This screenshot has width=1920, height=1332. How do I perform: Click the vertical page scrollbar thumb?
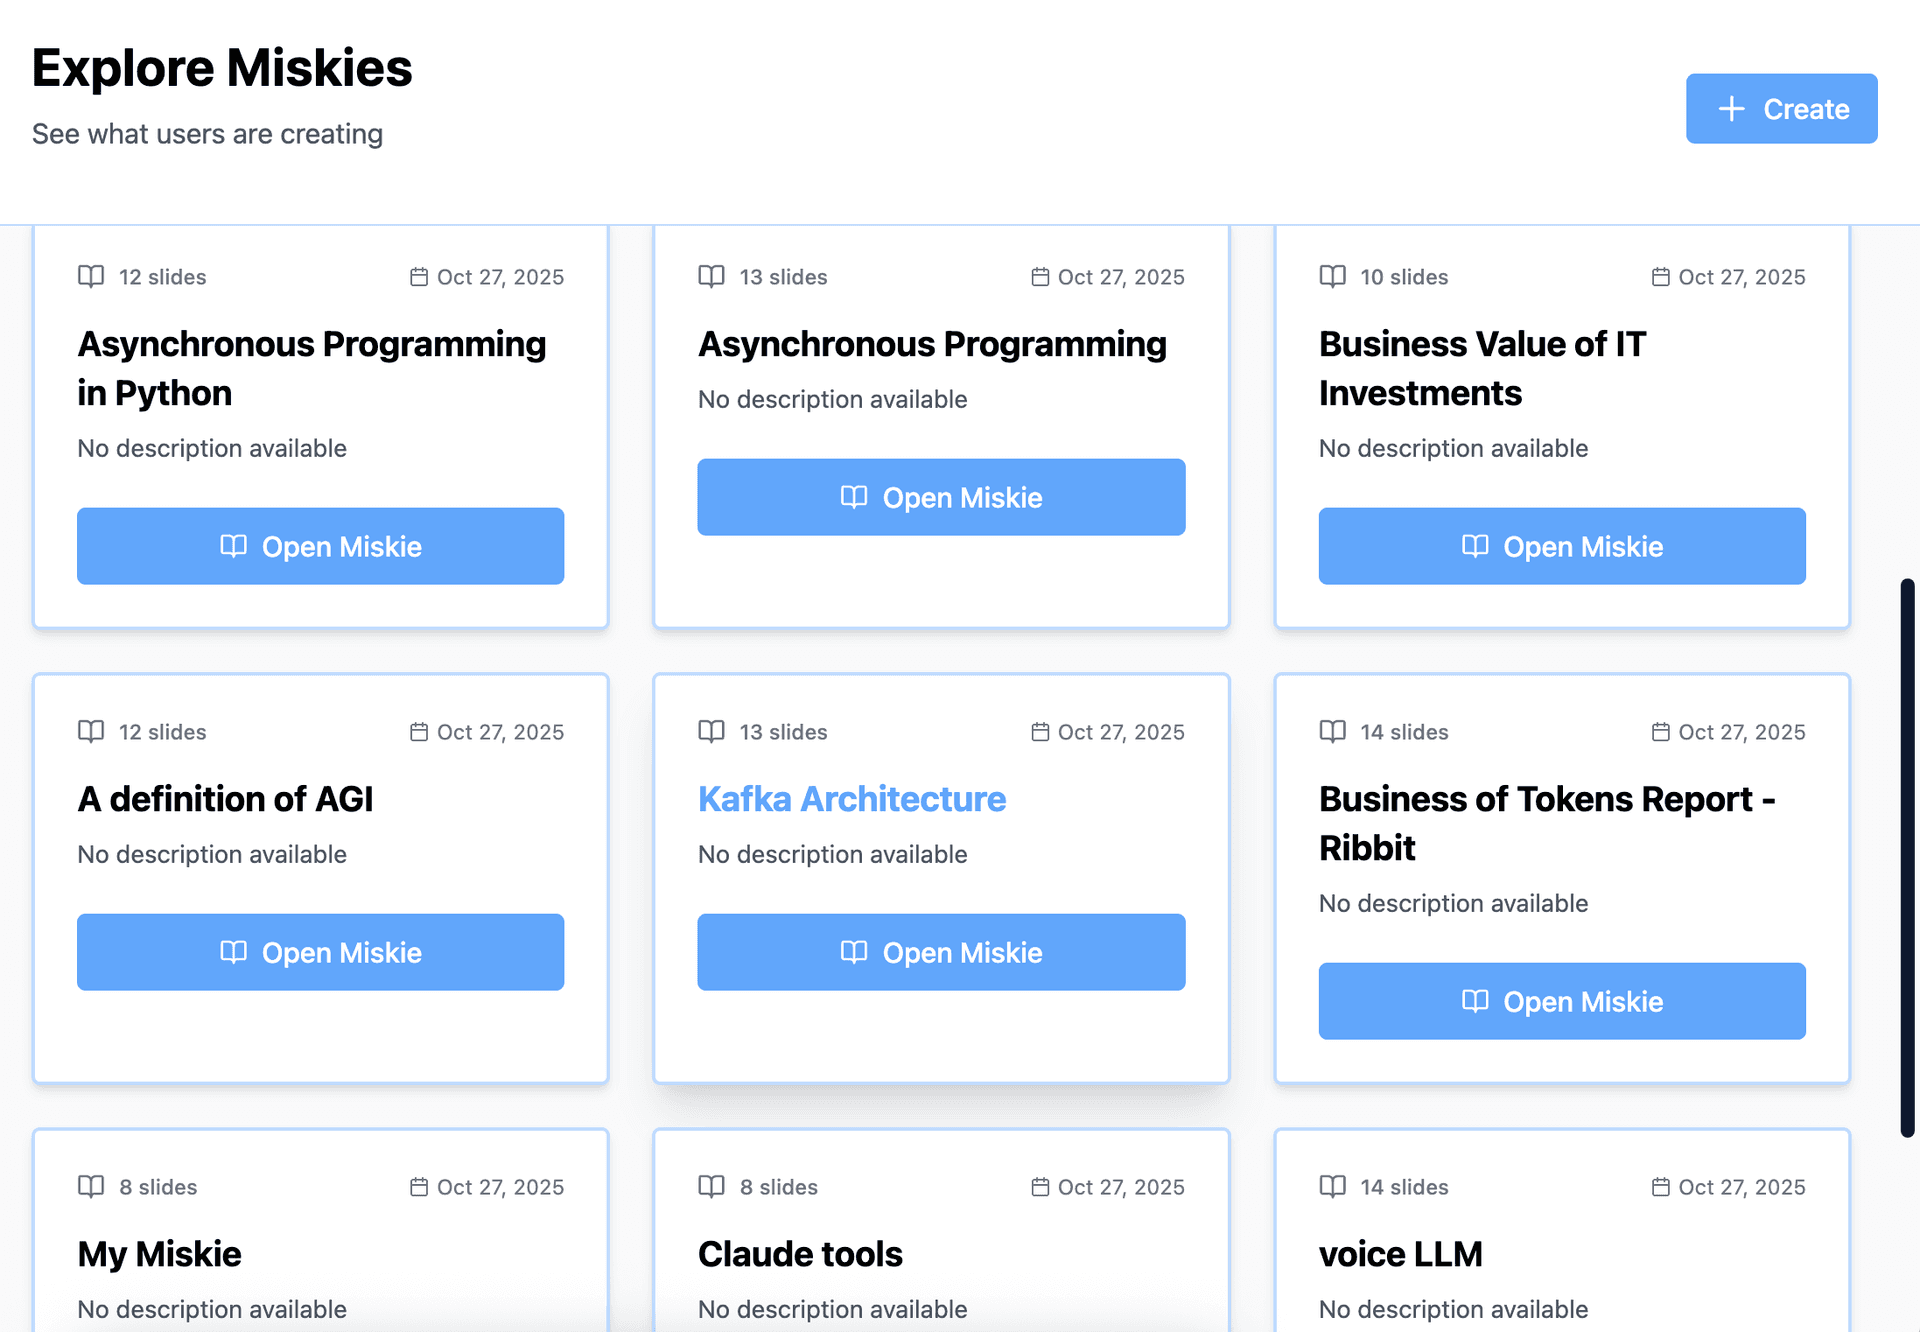point(1907,857)
